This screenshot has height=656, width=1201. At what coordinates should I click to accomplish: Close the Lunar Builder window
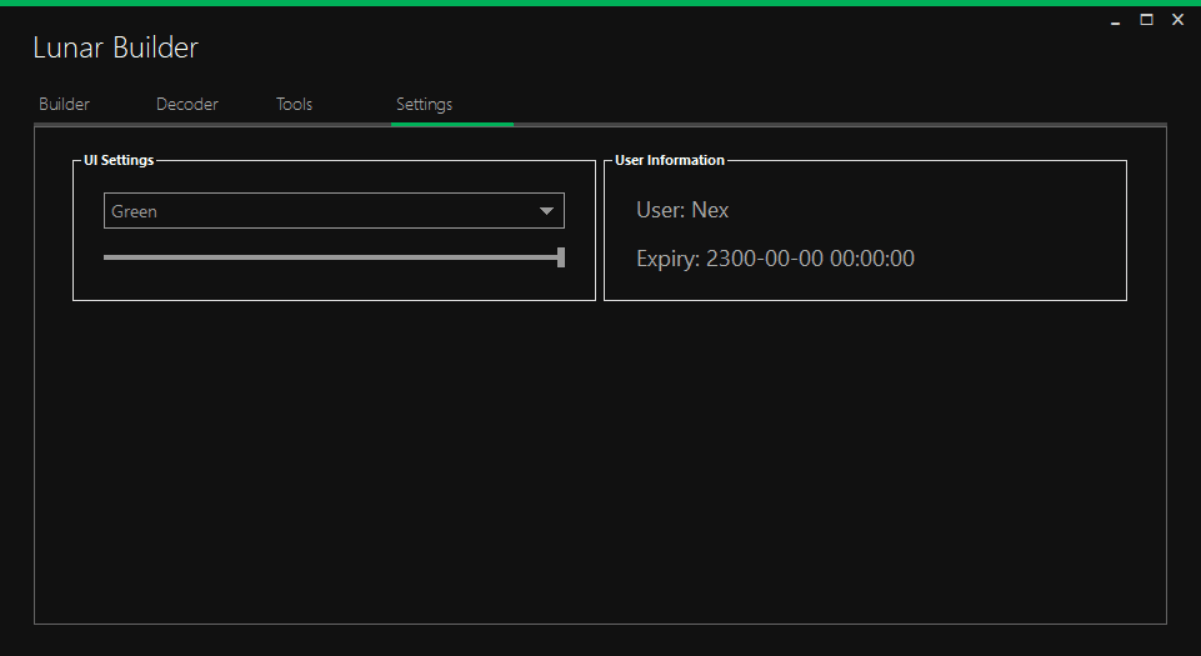pyautogui.click(x=1177, y=19)
